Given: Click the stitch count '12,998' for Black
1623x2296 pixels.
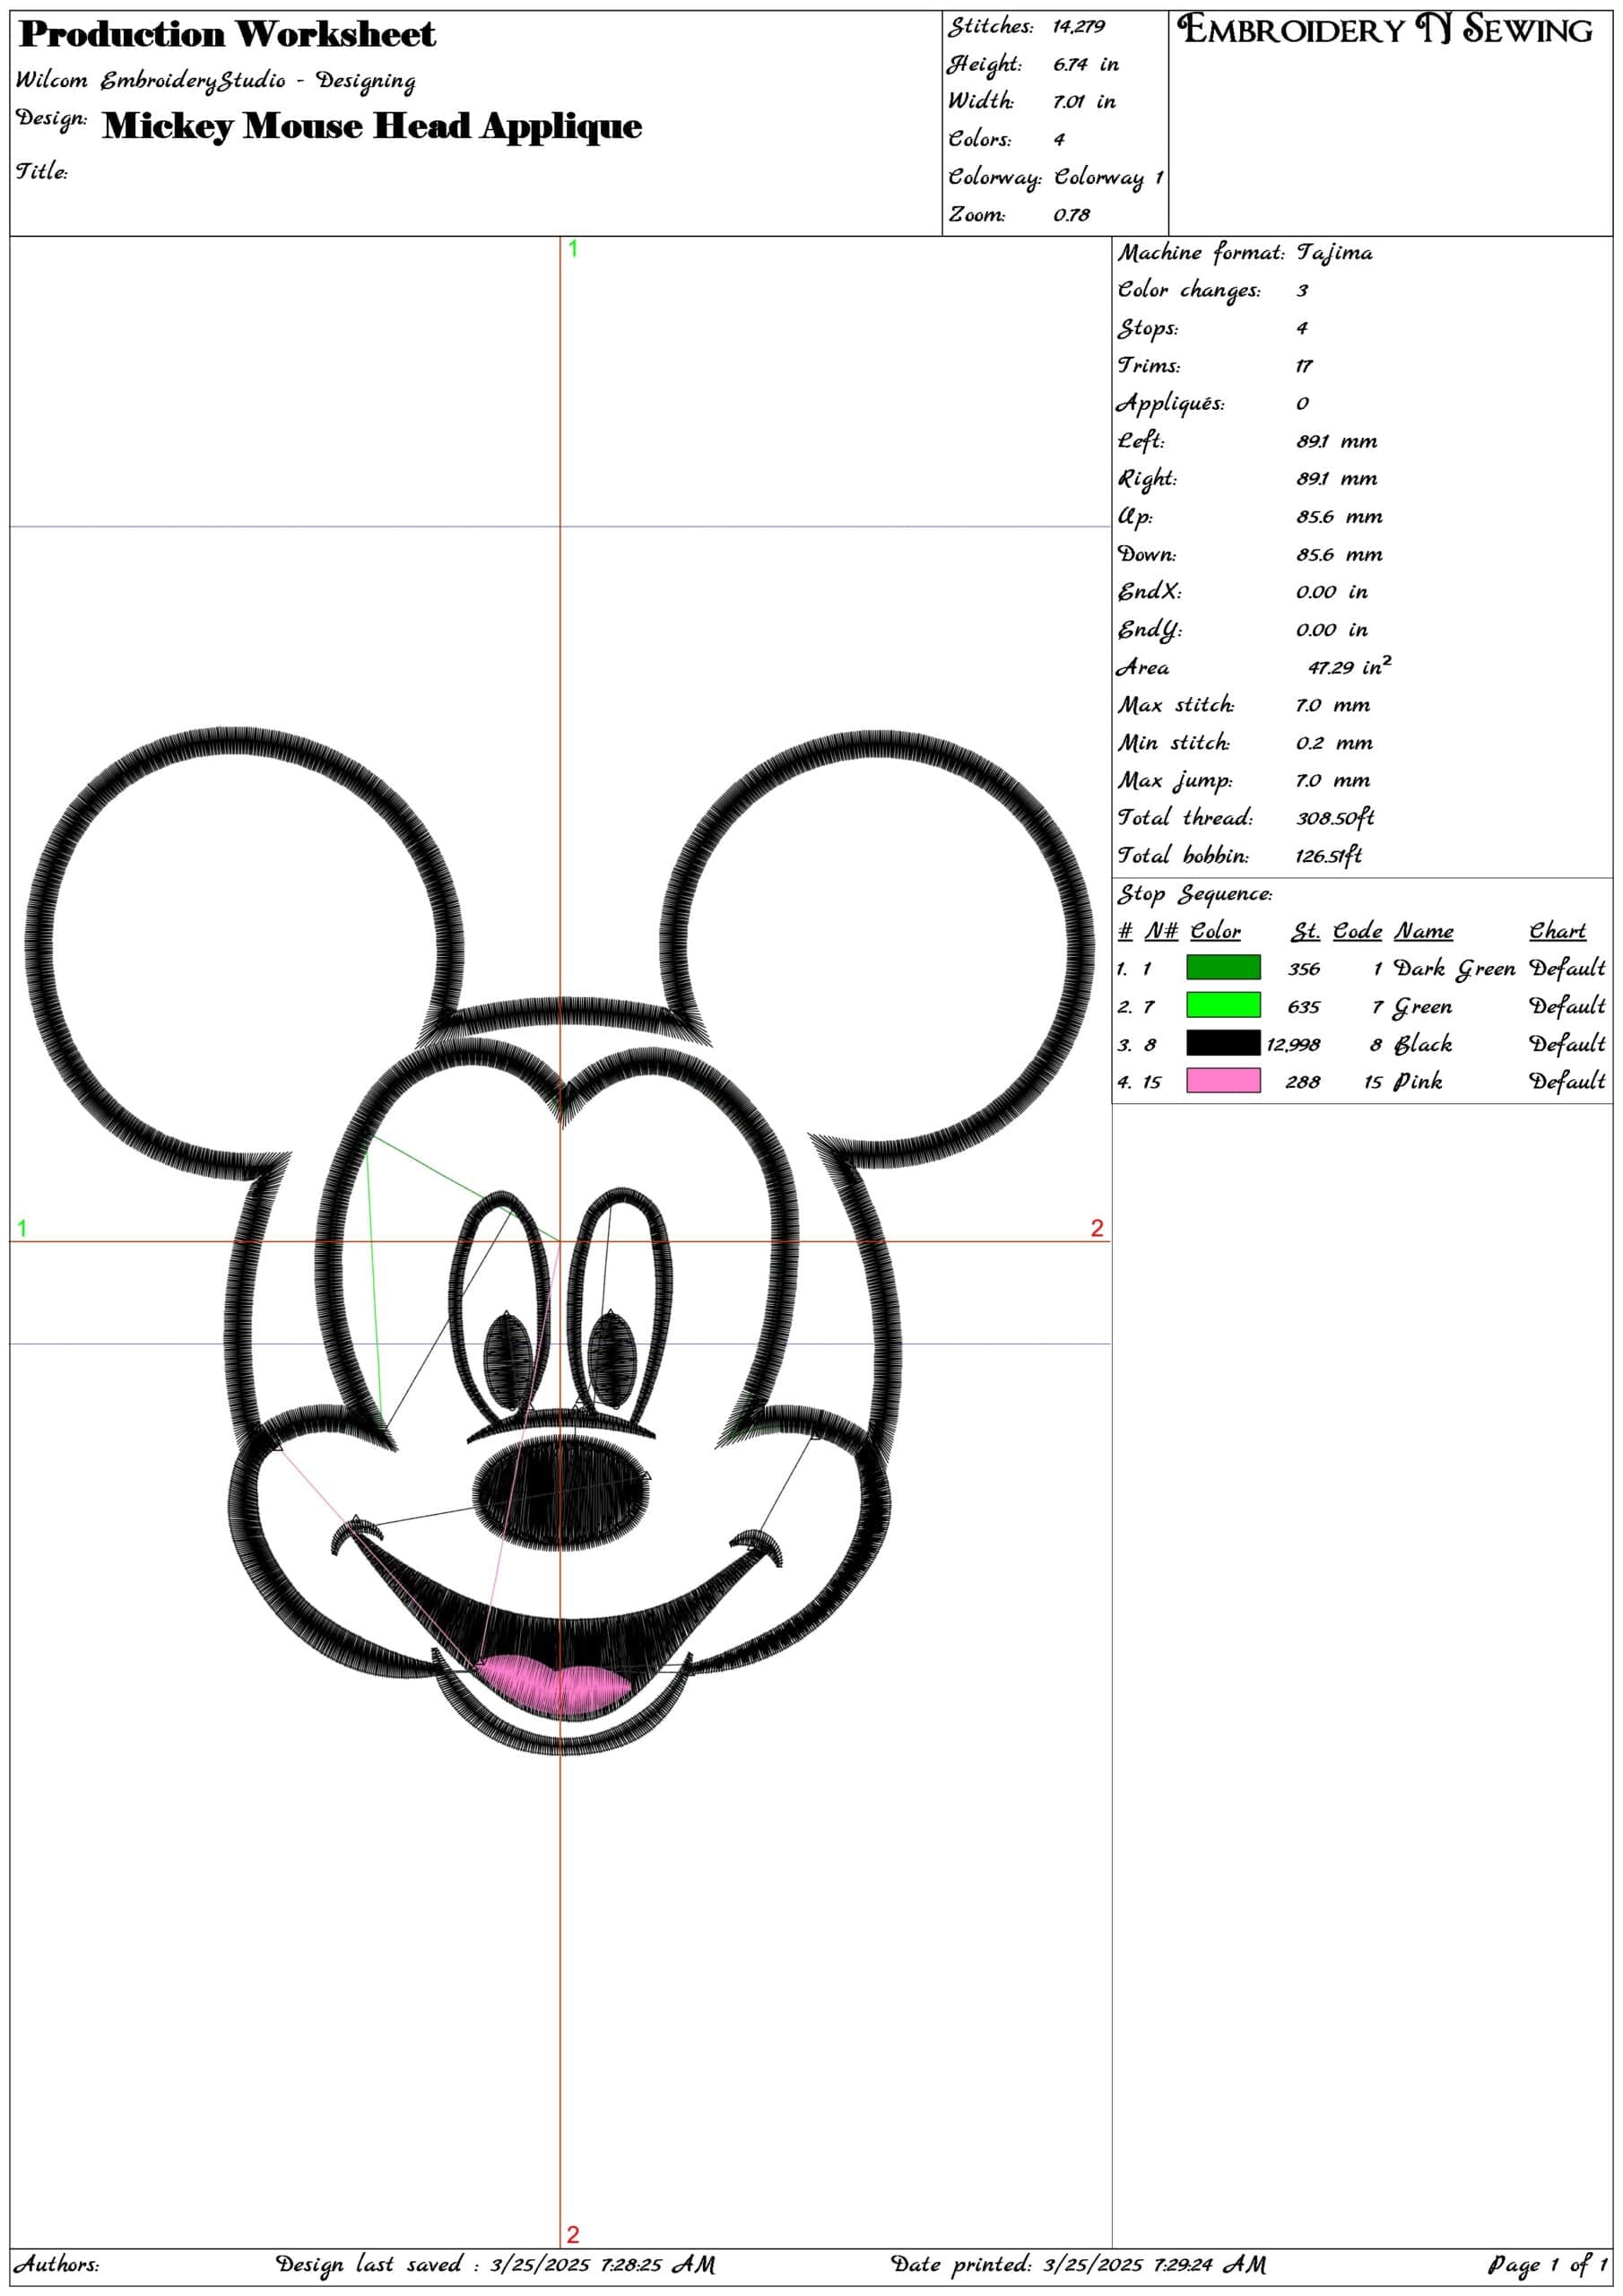Looking at the screenshot, I should 1292,1045.
